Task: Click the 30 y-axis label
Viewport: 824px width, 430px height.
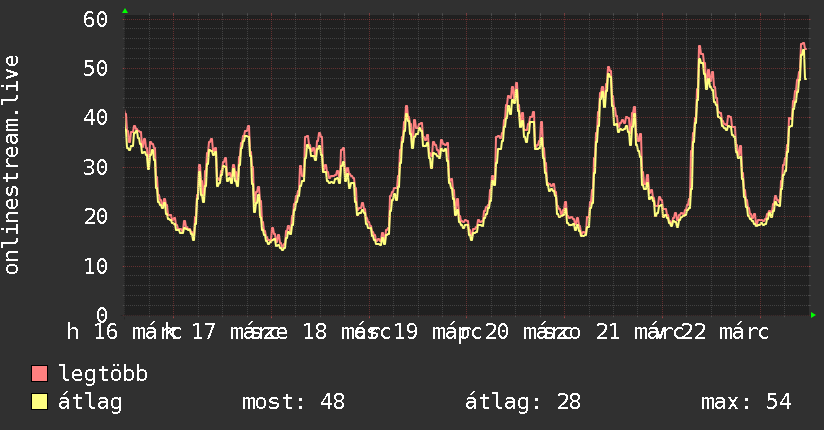Action: point(95,168)
